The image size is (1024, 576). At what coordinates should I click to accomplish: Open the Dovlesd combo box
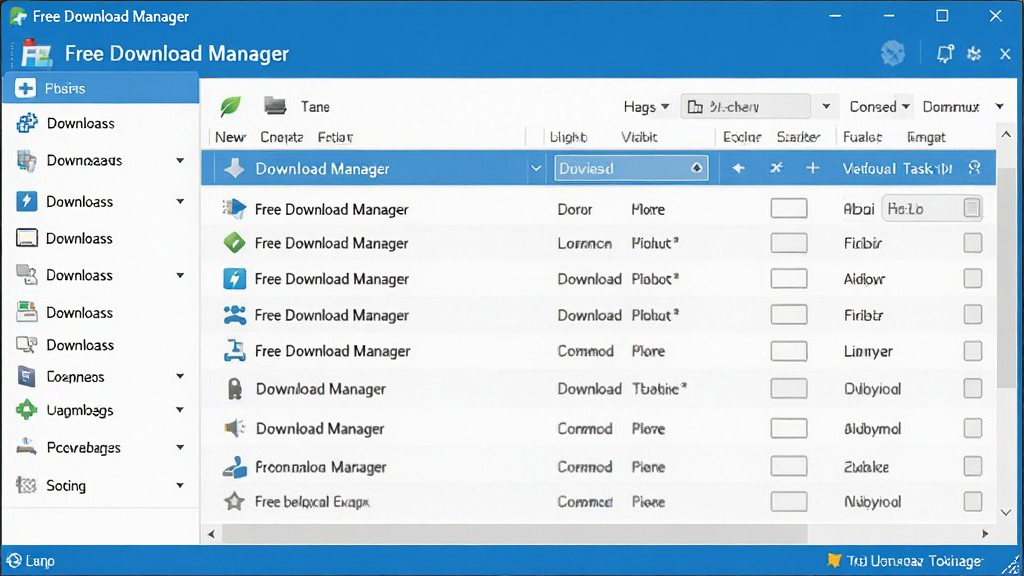point(631,168)
